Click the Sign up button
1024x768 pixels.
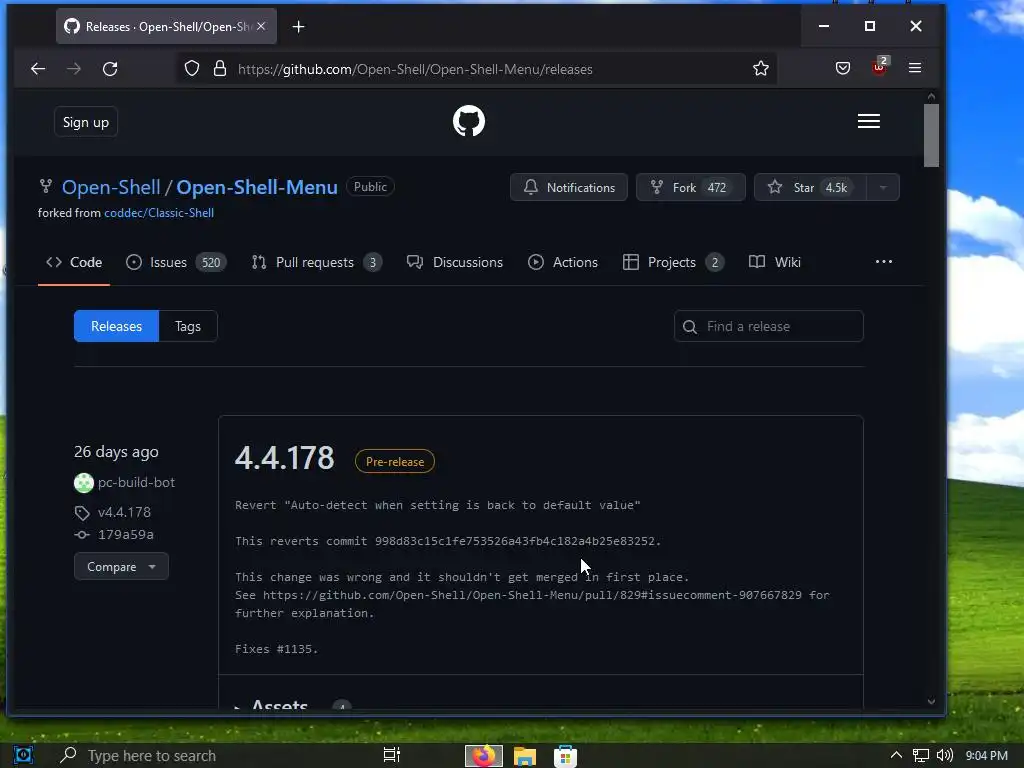86,122
